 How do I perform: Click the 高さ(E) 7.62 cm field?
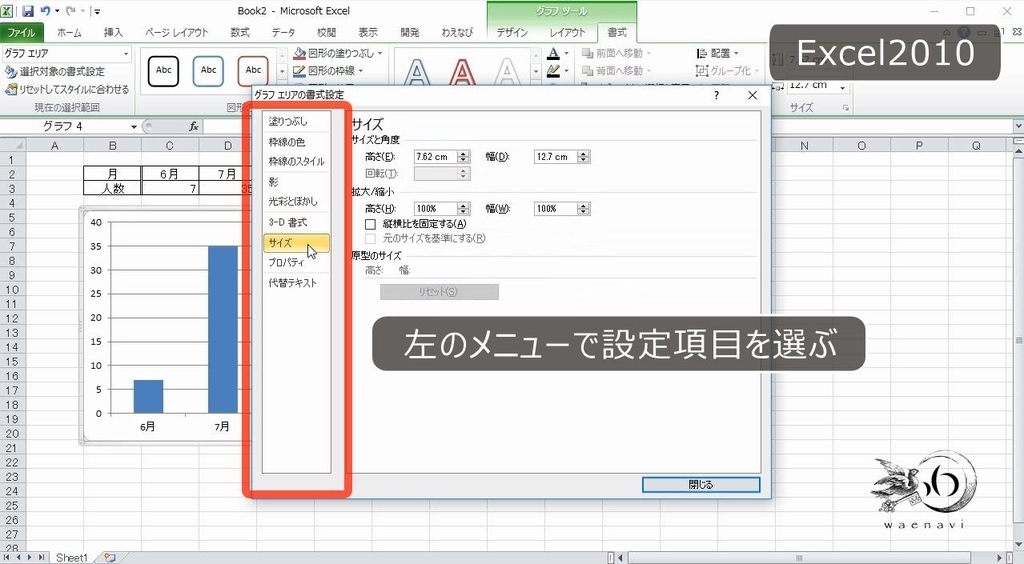point(436,157)
